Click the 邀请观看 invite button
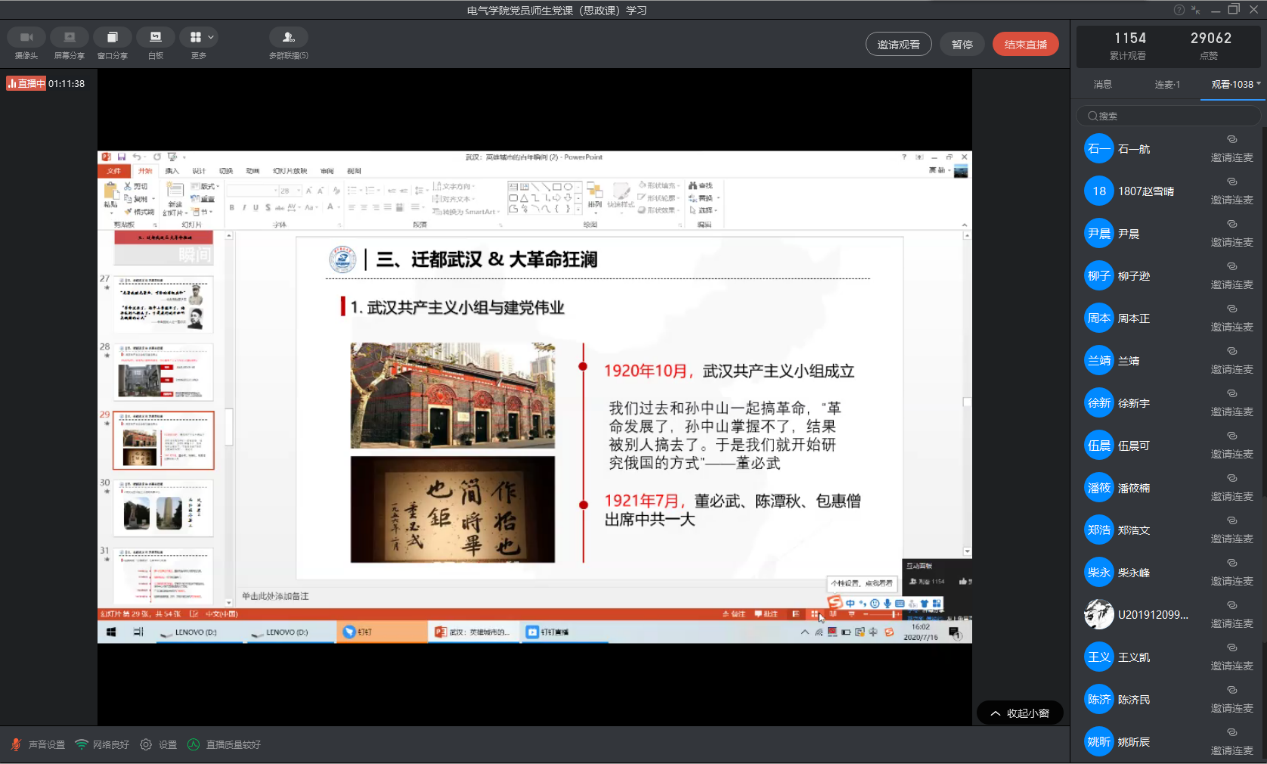 coord(898,44)
